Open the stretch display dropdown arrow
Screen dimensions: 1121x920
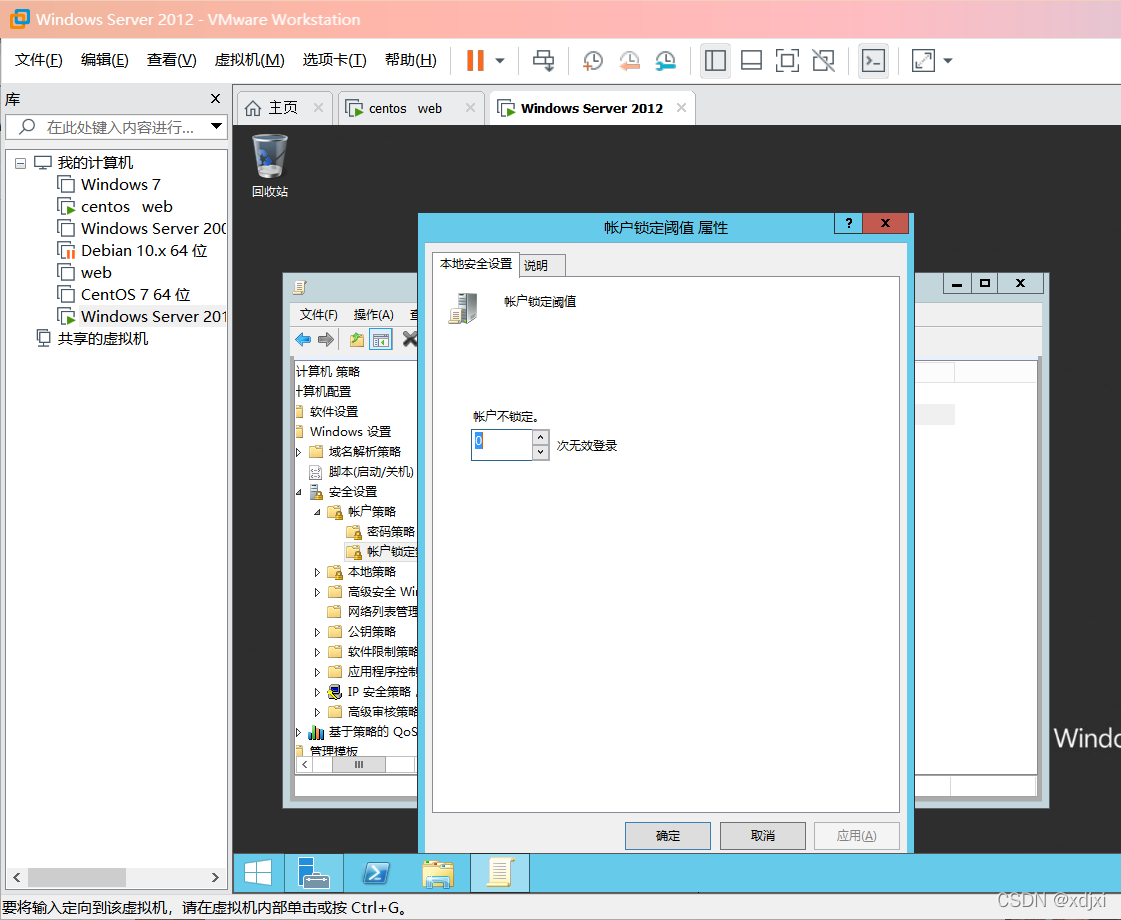coord(948,61)
